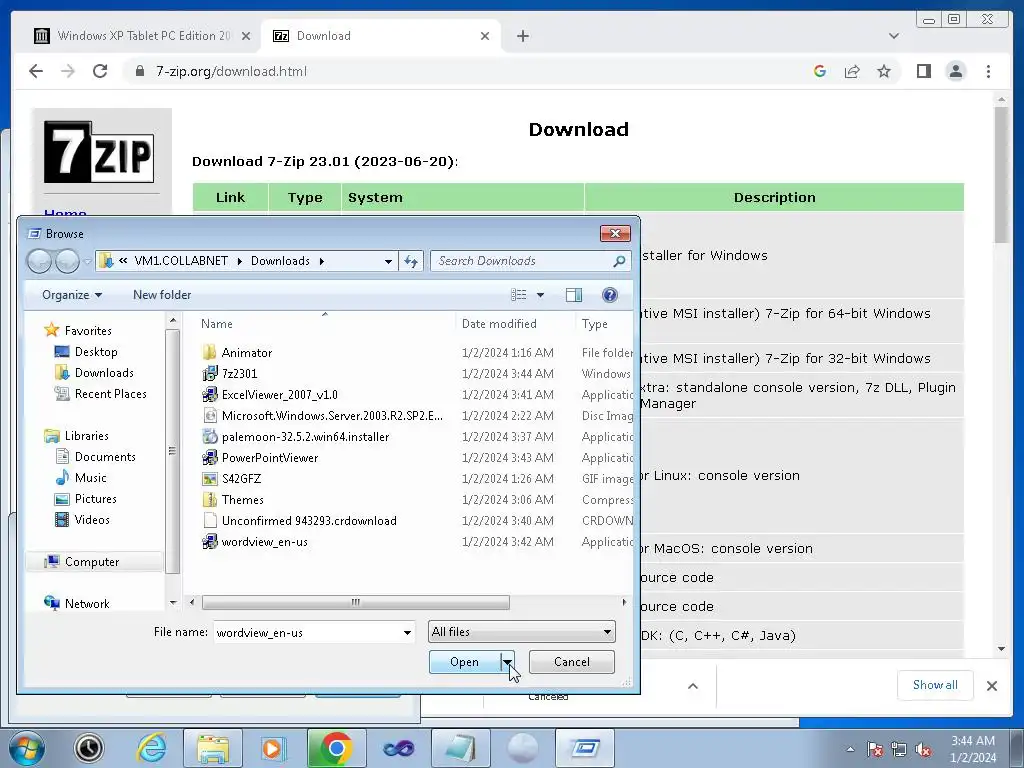1024x768 pixels.
Task: Open Internet Explorer from taskbar
Action: [152, 748]
